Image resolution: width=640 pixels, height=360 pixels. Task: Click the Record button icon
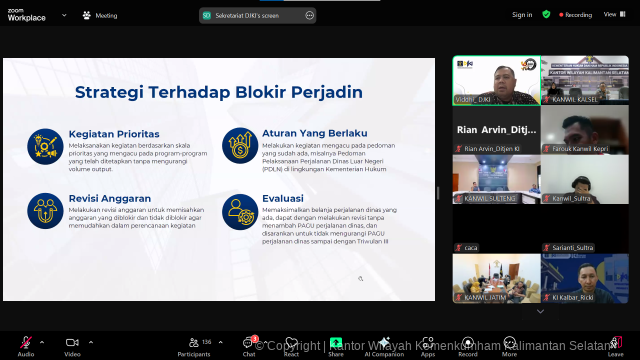tap(468, 342)
